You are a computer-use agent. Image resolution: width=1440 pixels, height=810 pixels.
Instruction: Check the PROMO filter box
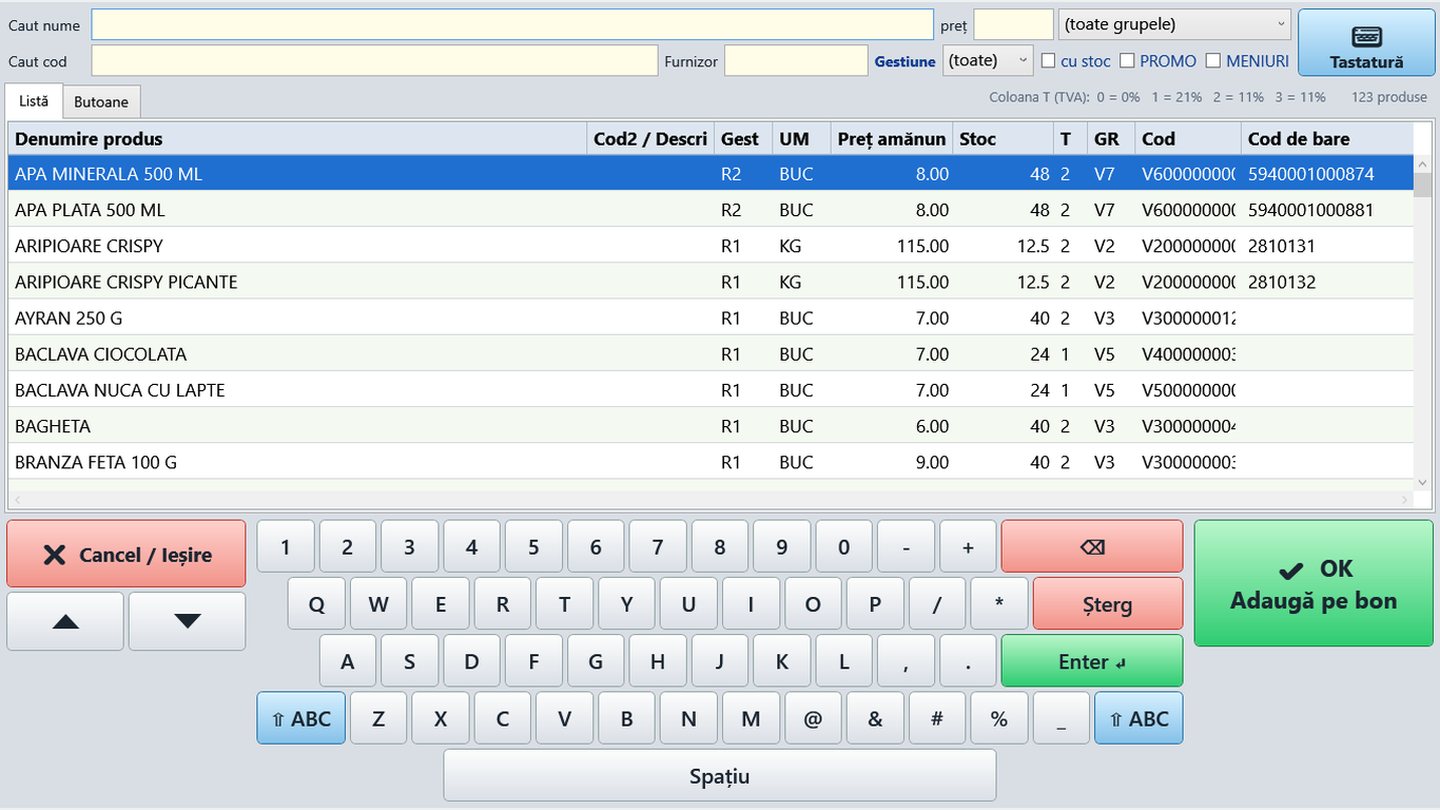pyautogui.click(x=1127, y=61)
